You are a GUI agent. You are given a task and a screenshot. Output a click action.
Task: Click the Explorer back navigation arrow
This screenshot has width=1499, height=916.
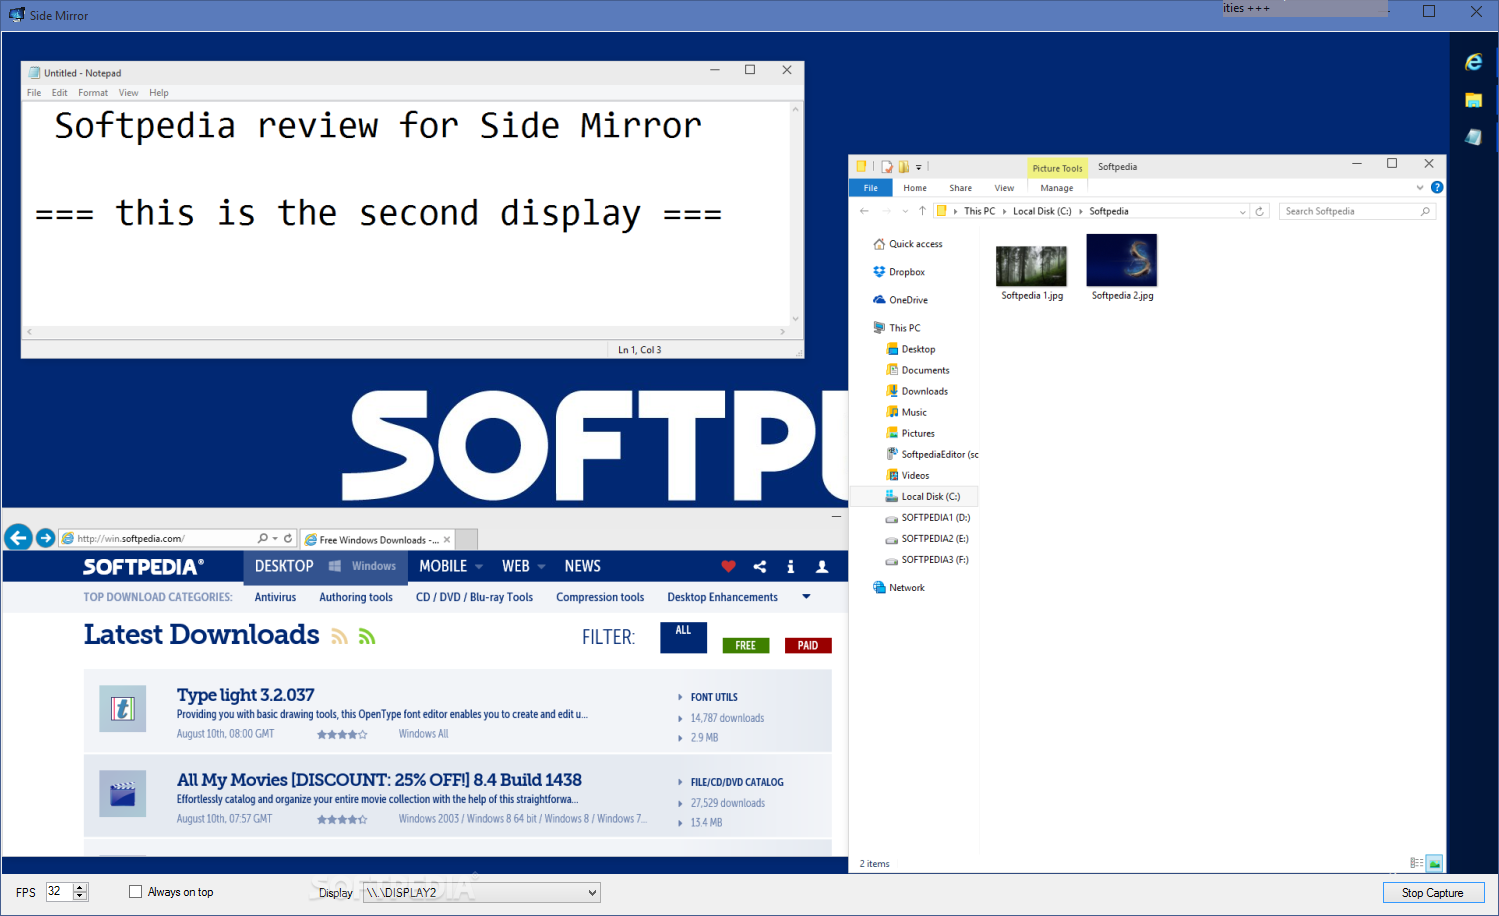point(864,211)
